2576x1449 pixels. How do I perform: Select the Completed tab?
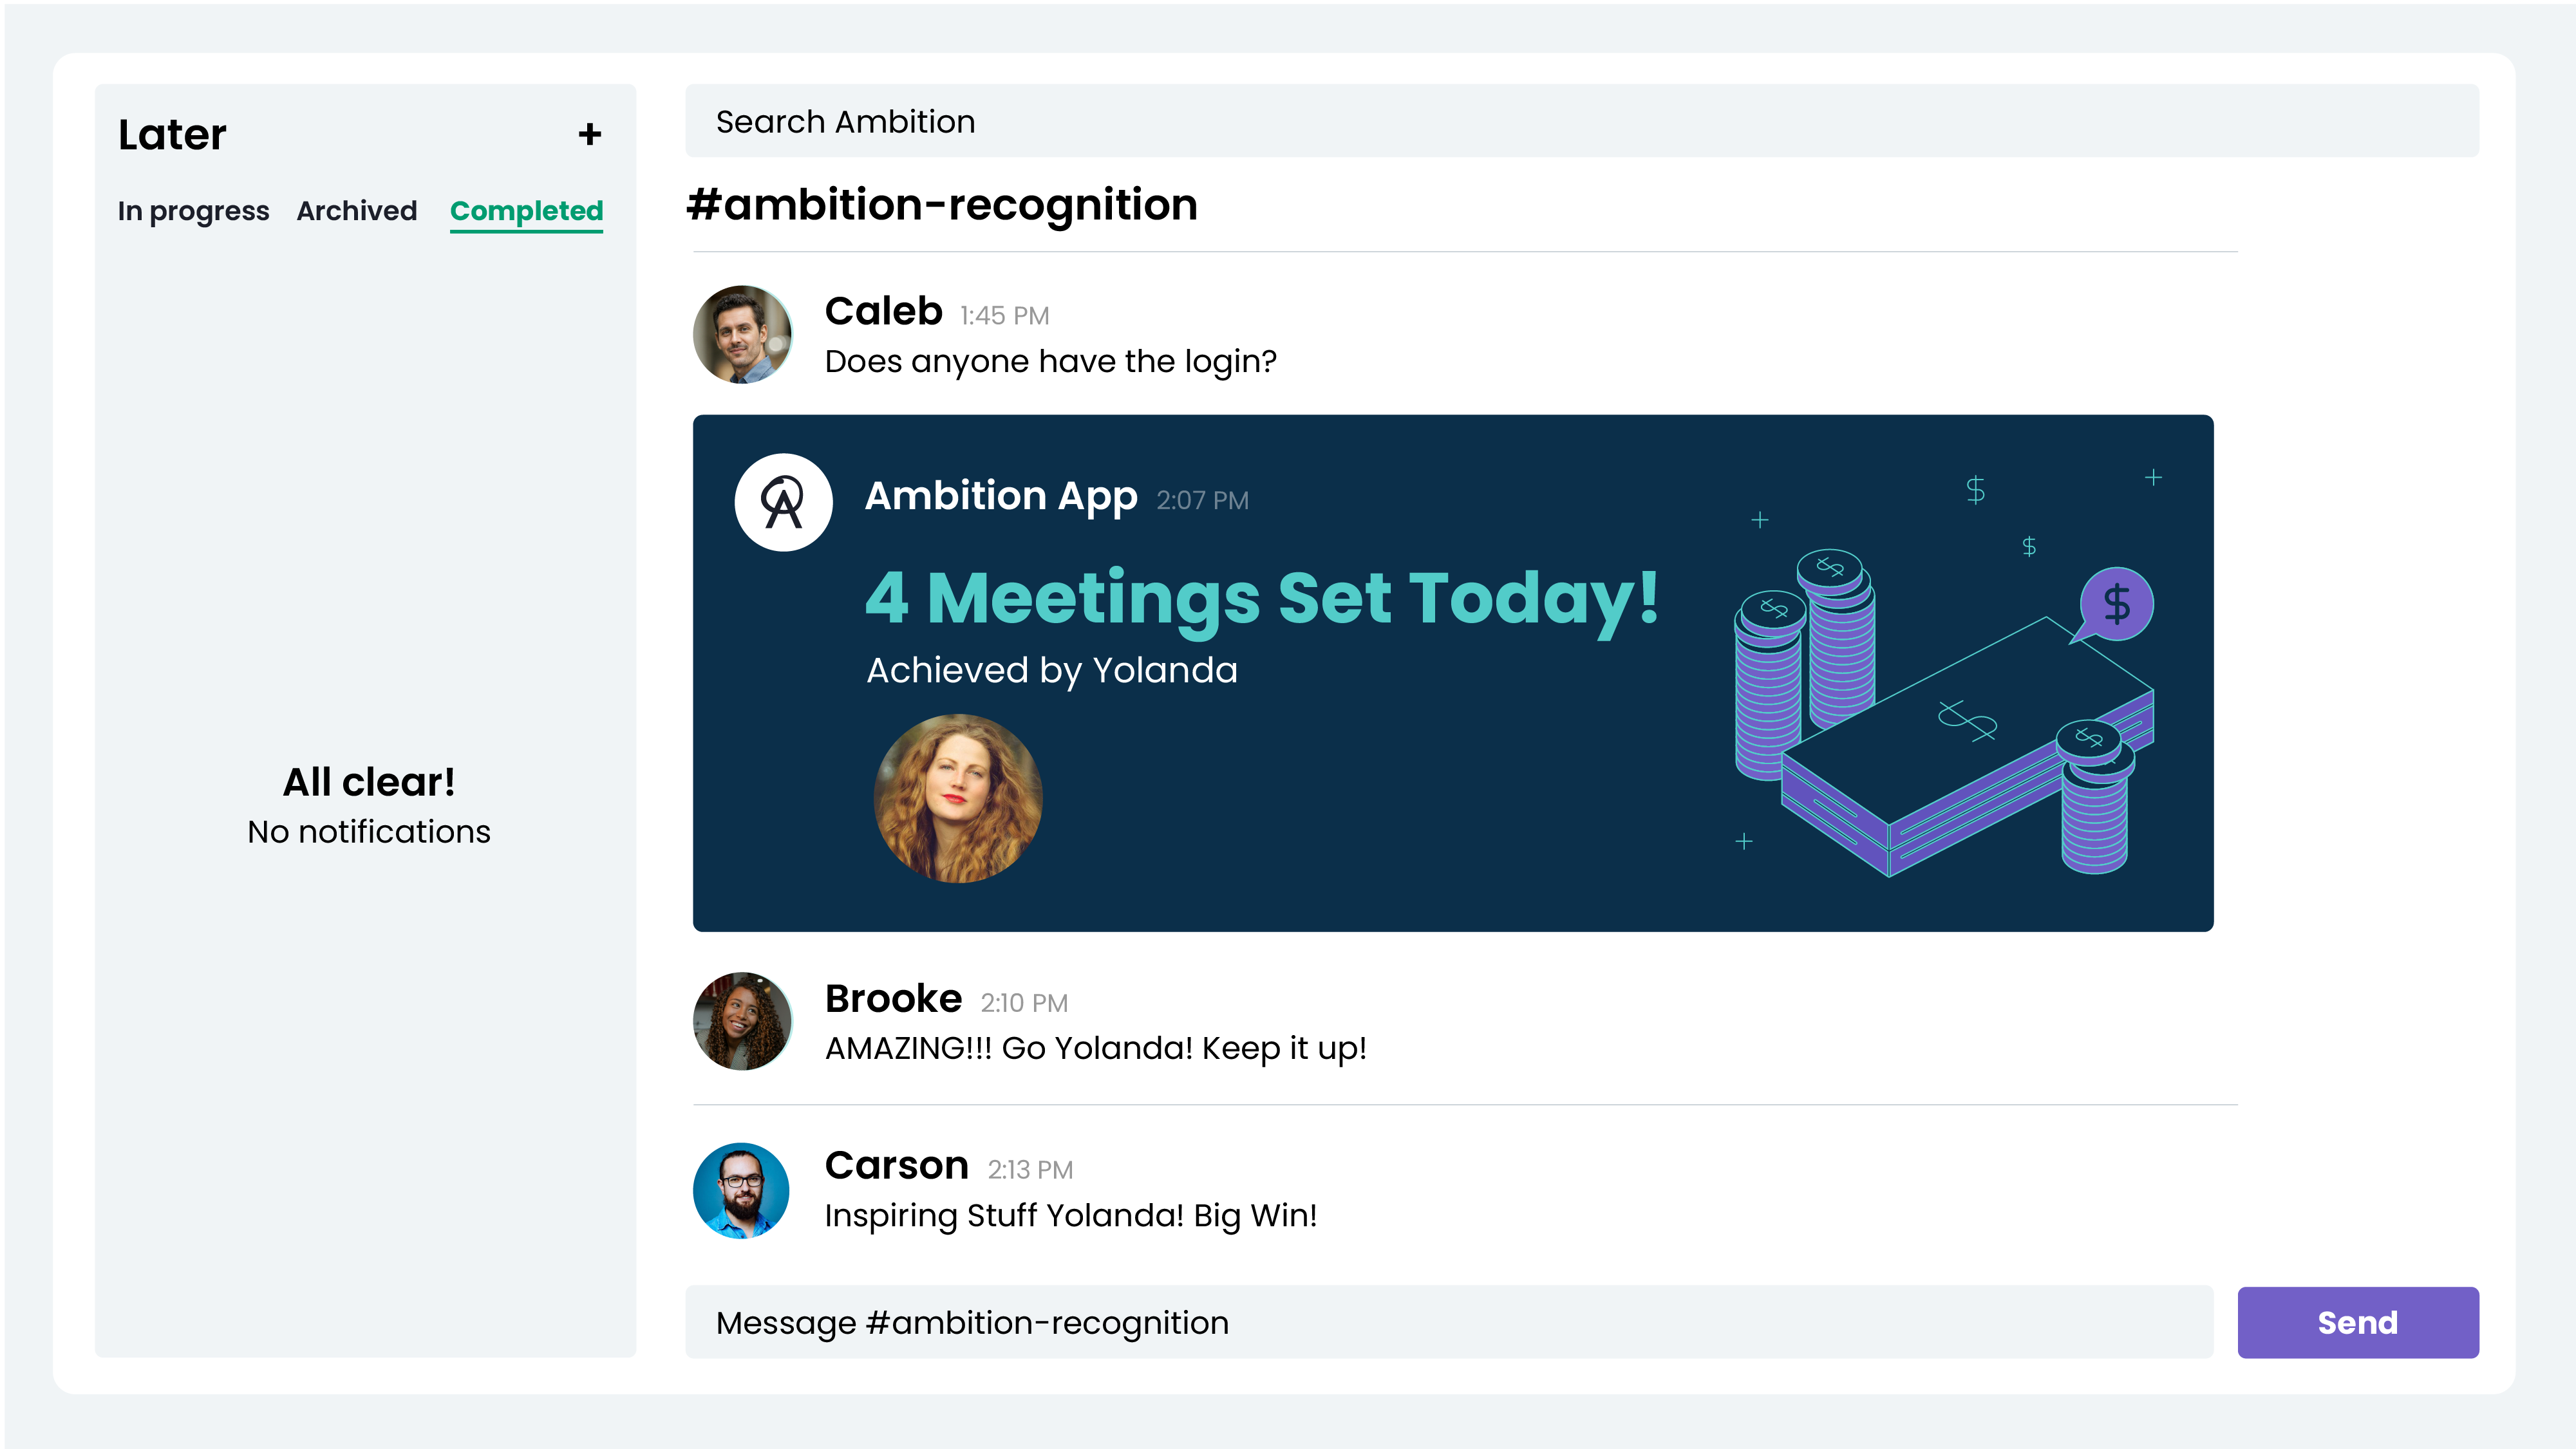click(x=526, y=211)
